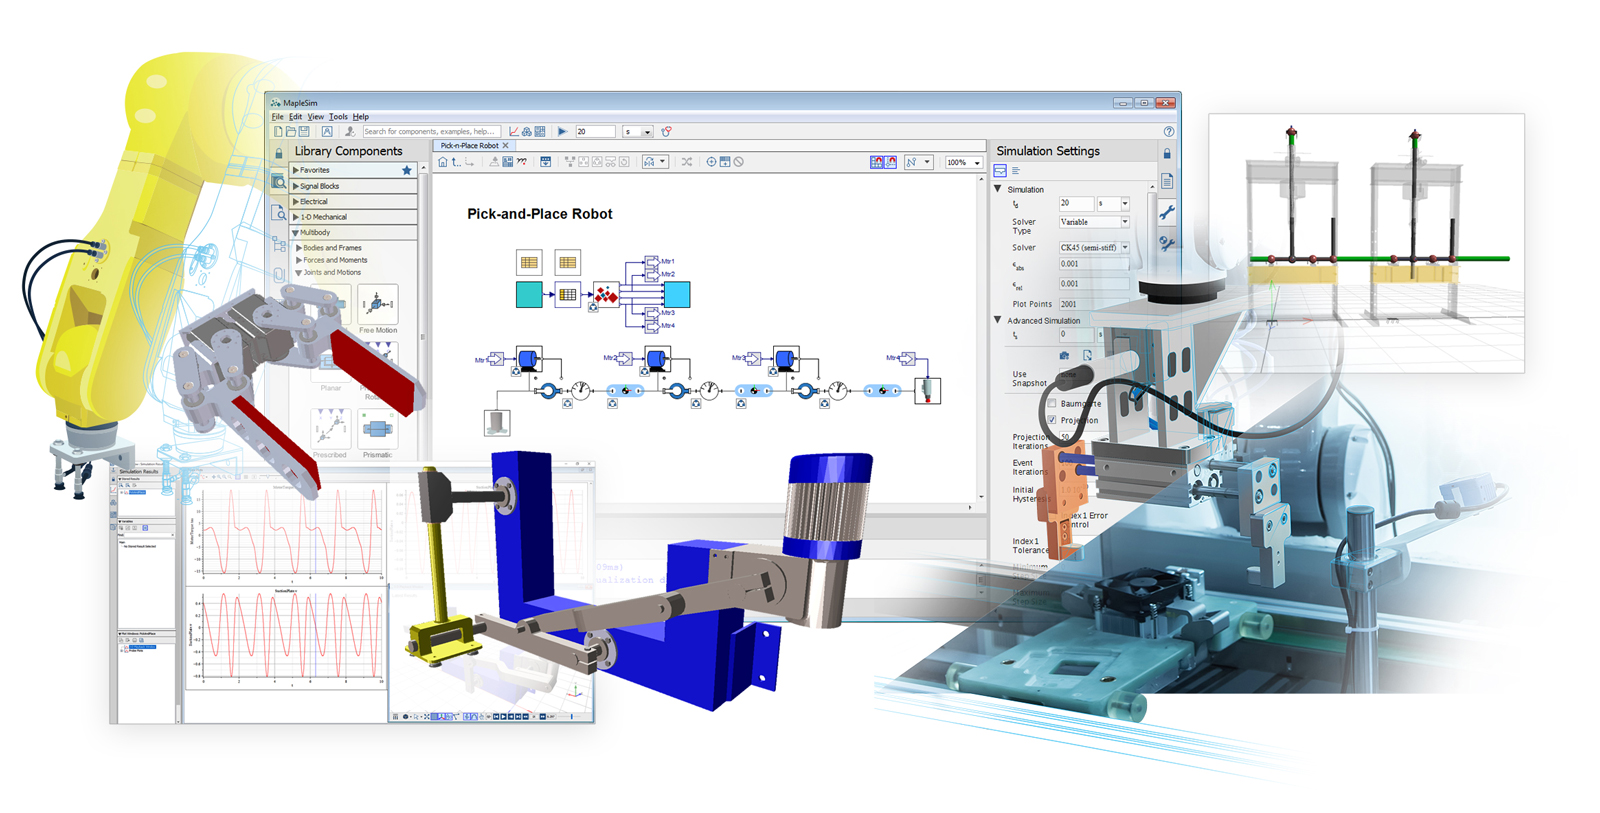Click the save model icon
Screen dimensions: 1600x813
[x=304, y=131]
